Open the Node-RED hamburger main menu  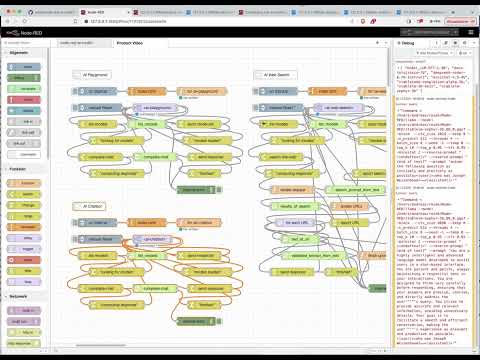coord(471,32)
